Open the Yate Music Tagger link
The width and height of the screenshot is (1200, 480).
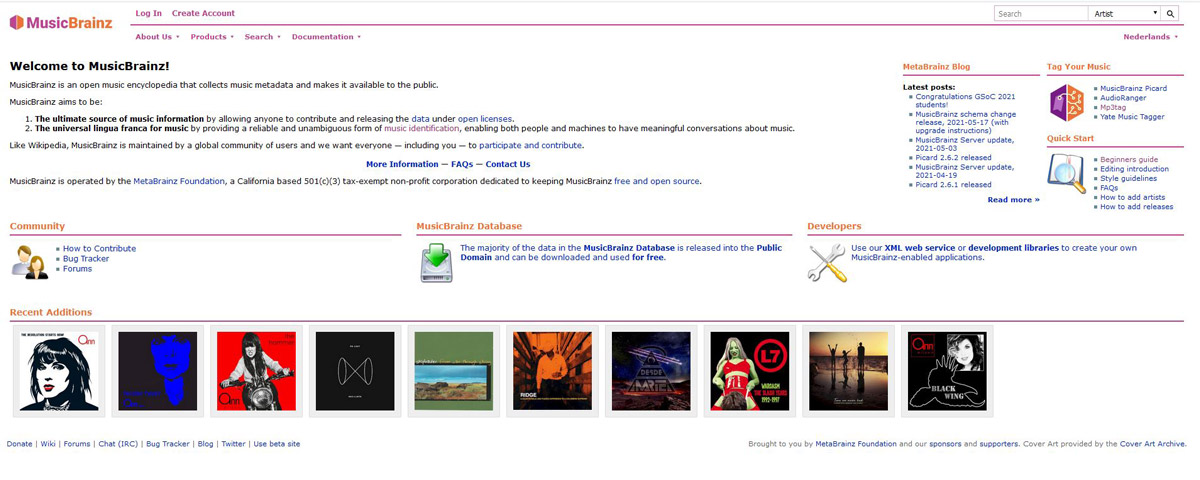click(x=1132, y=117)
